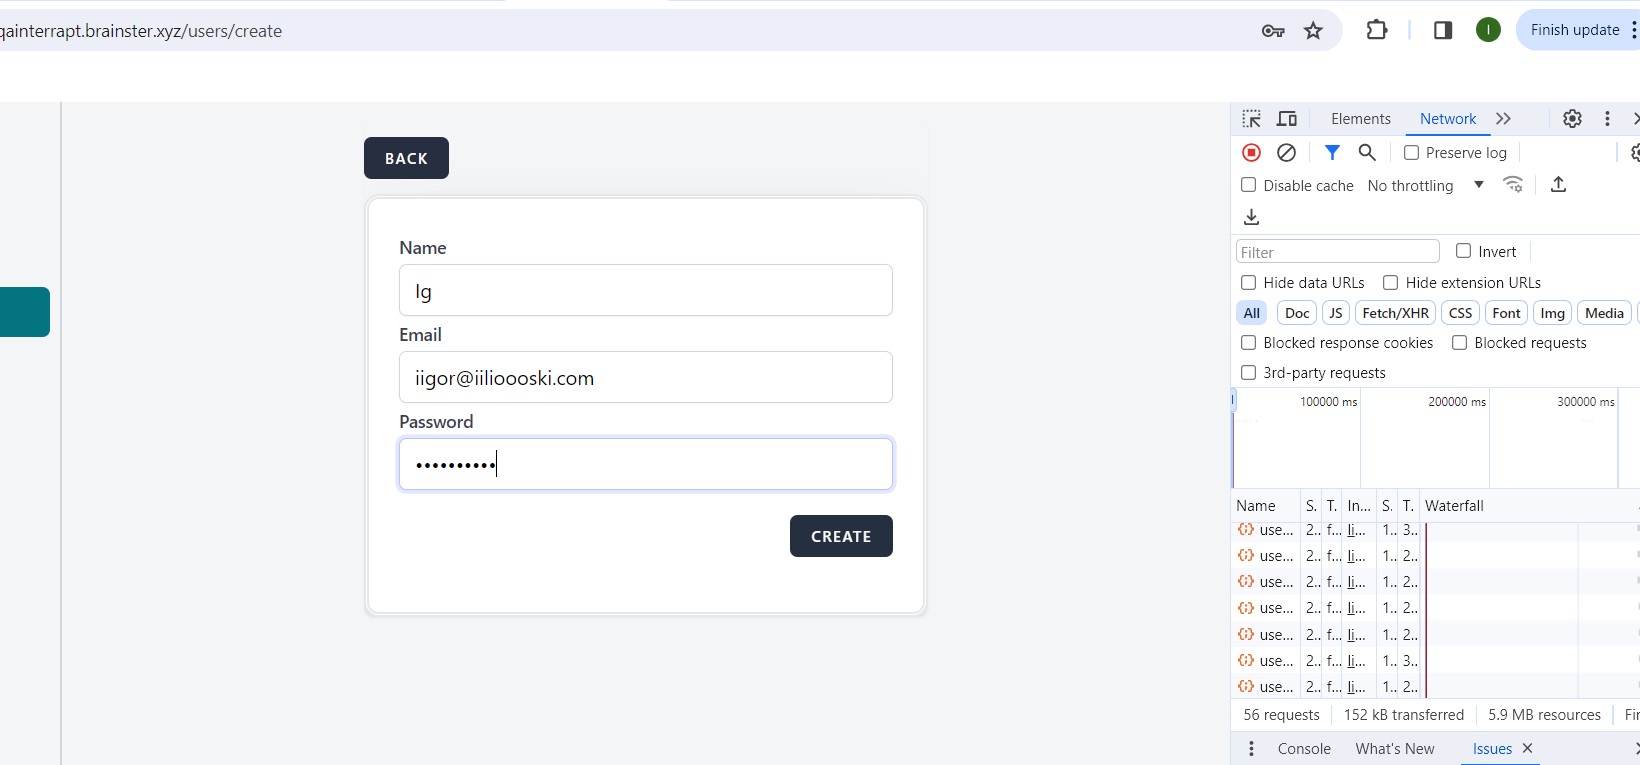
Task: Switch to the Elements tab
Action: pyautogui.click(x=1360, y=119)
